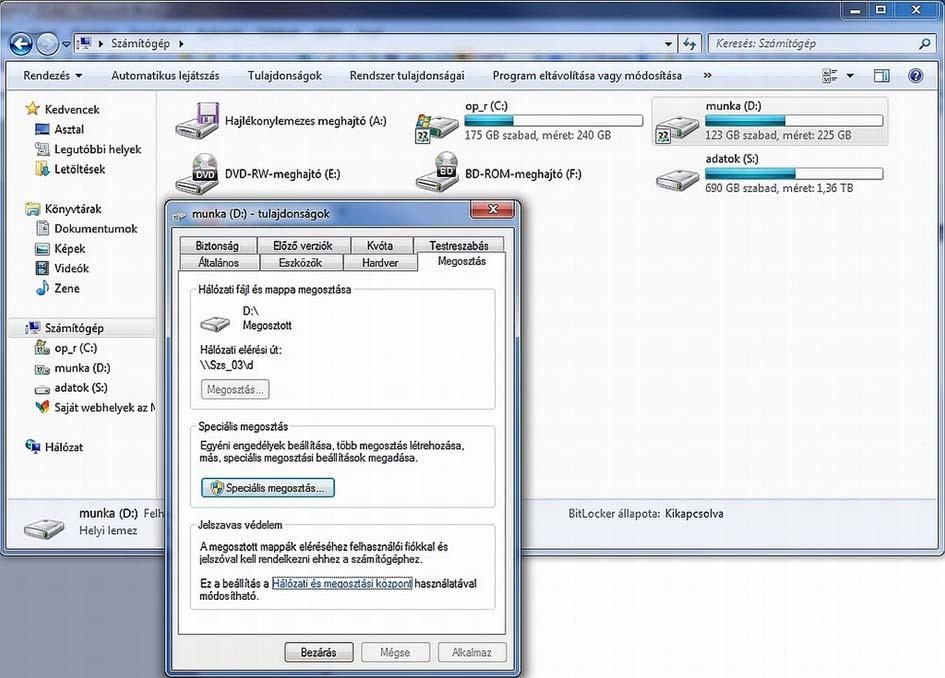
Task: Click the Speciális megosztás... button
Action: (x=268, y=488)
